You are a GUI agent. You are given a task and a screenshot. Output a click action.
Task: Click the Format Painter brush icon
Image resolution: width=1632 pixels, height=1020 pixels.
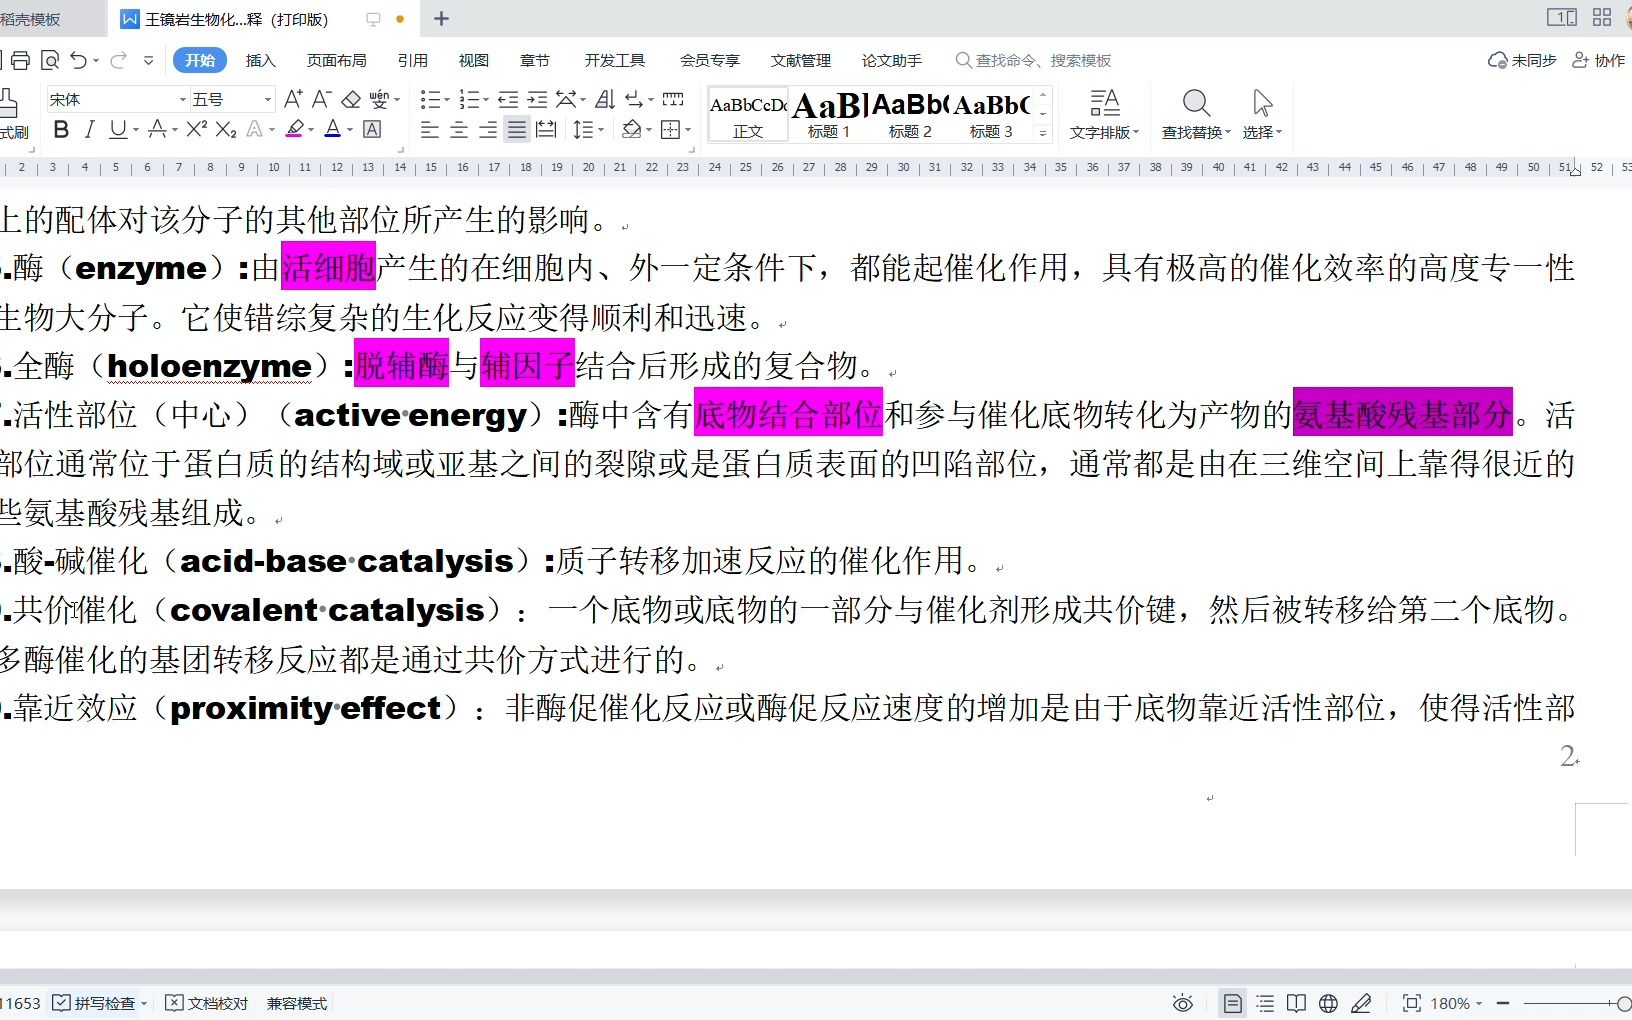10,114
